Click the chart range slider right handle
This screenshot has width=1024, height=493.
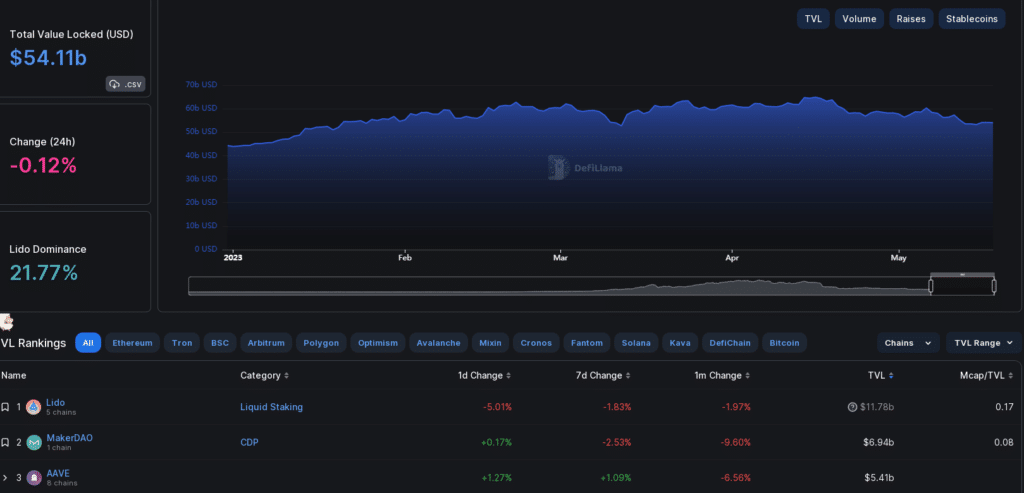(x=994, y=286)
